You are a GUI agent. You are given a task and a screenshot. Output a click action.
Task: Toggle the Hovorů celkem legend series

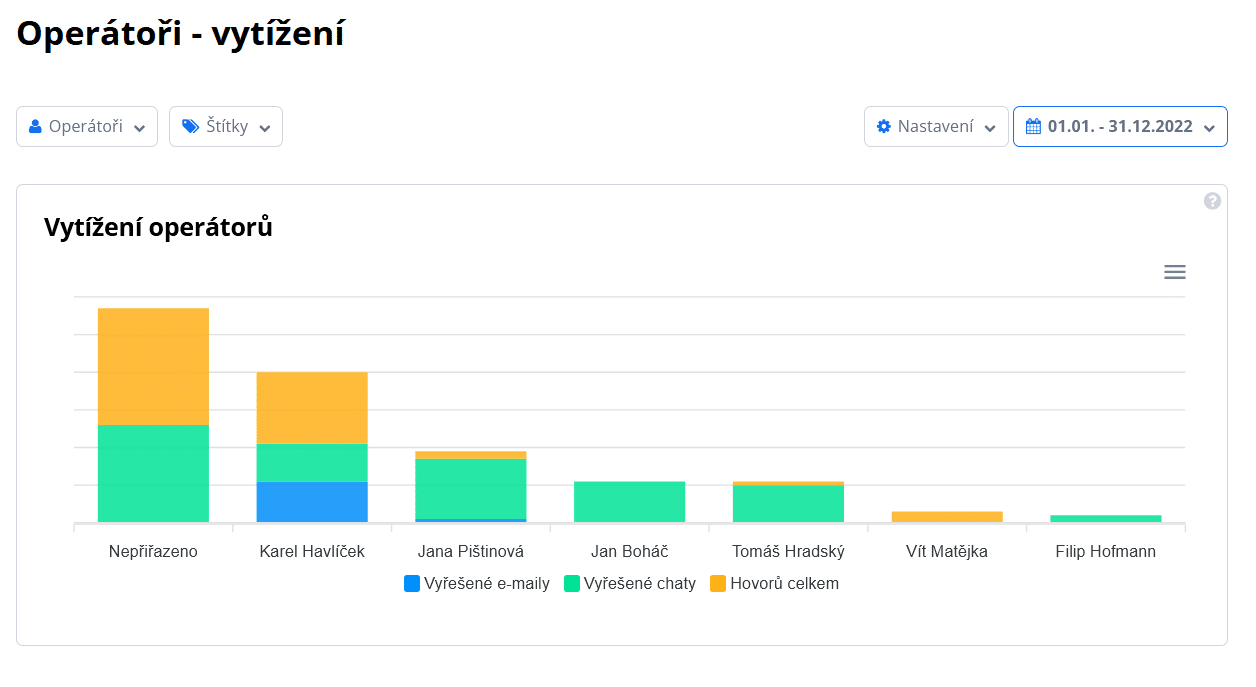coord(784,583)
